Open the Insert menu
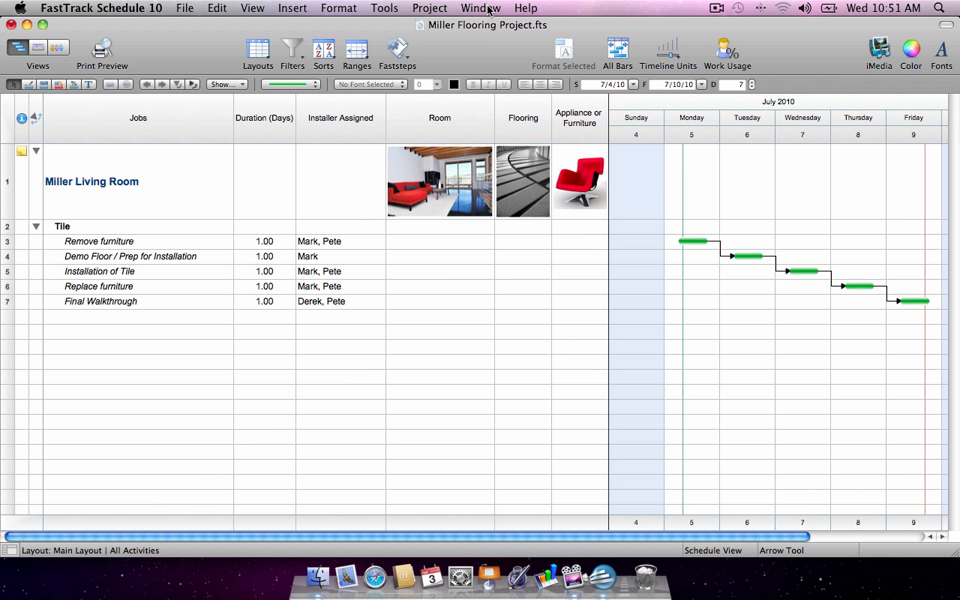Viewport: 960px width, 600px height. tap(292, 8)
